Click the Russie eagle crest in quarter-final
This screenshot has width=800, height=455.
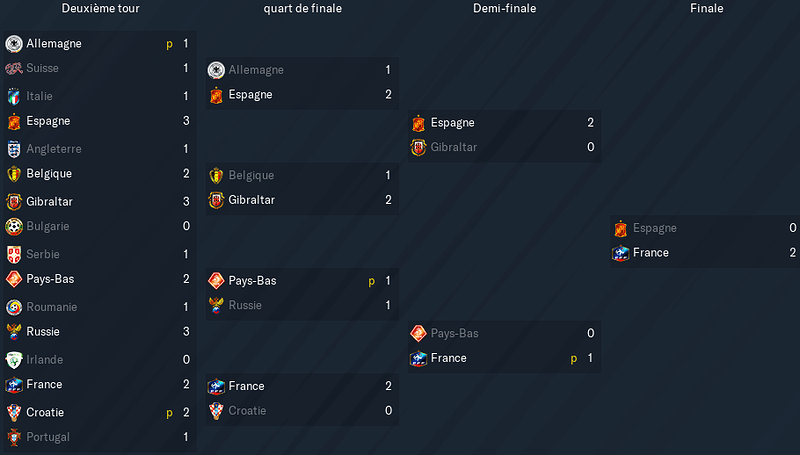coord(216,306)
